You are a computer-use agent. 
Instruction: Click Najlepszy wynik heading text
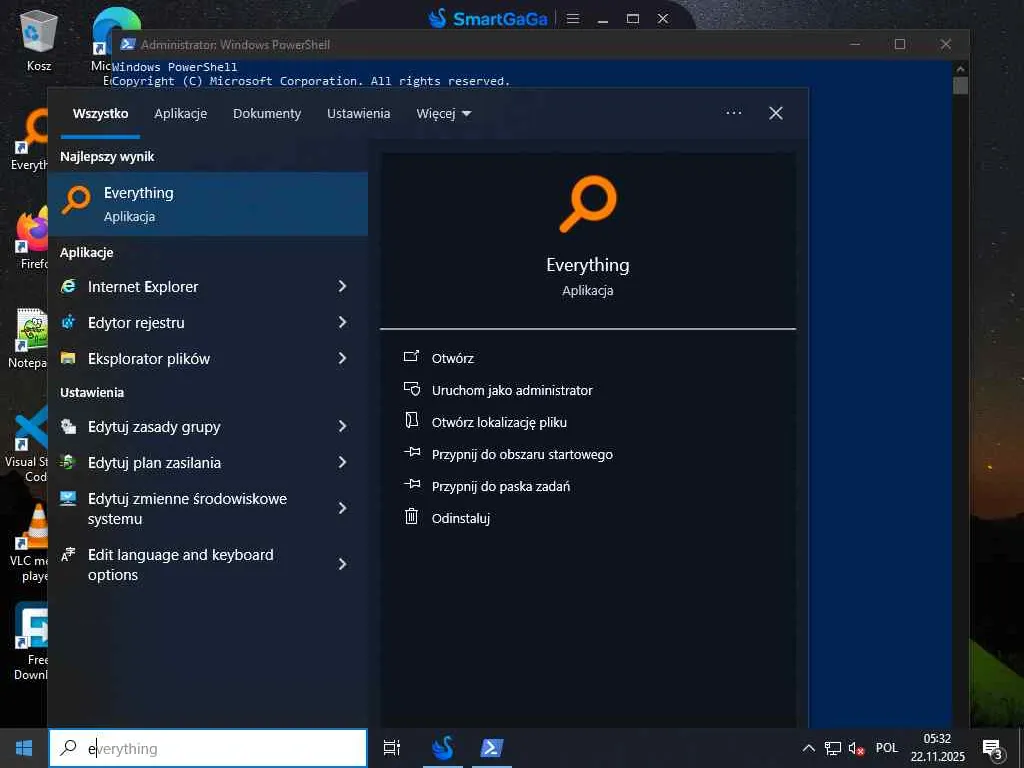(x=107, y=157)
